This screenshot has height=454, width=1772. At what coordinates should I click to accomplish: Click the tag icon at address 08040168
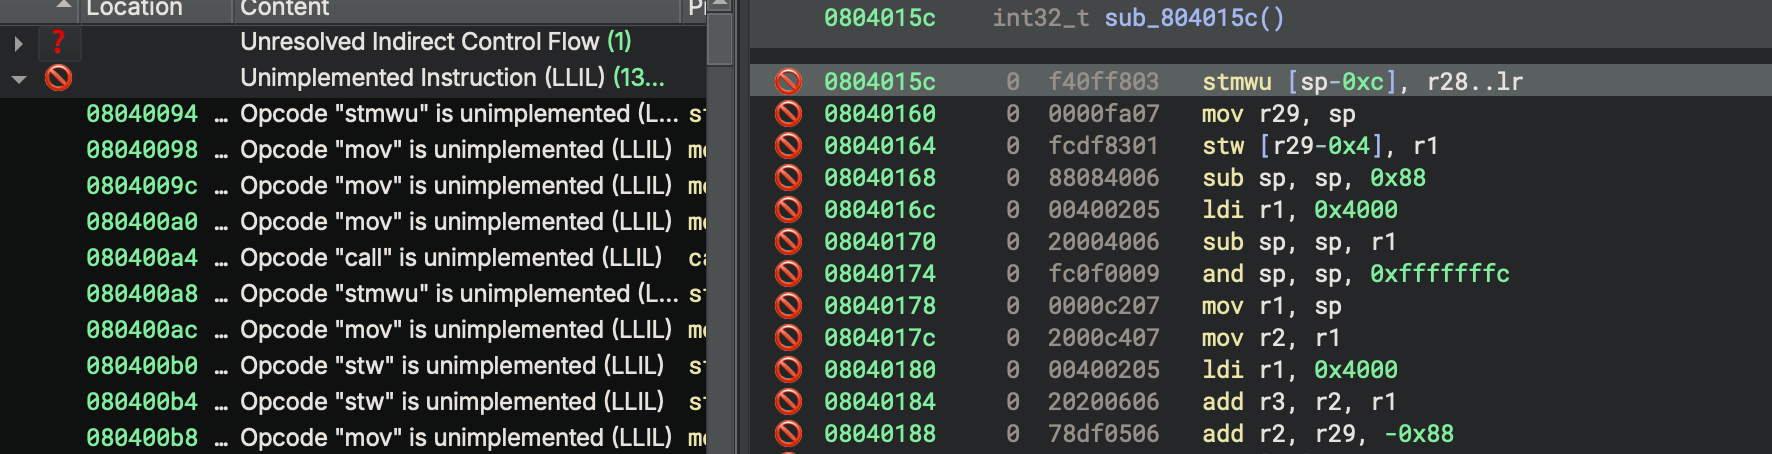[x=789, y=178]
